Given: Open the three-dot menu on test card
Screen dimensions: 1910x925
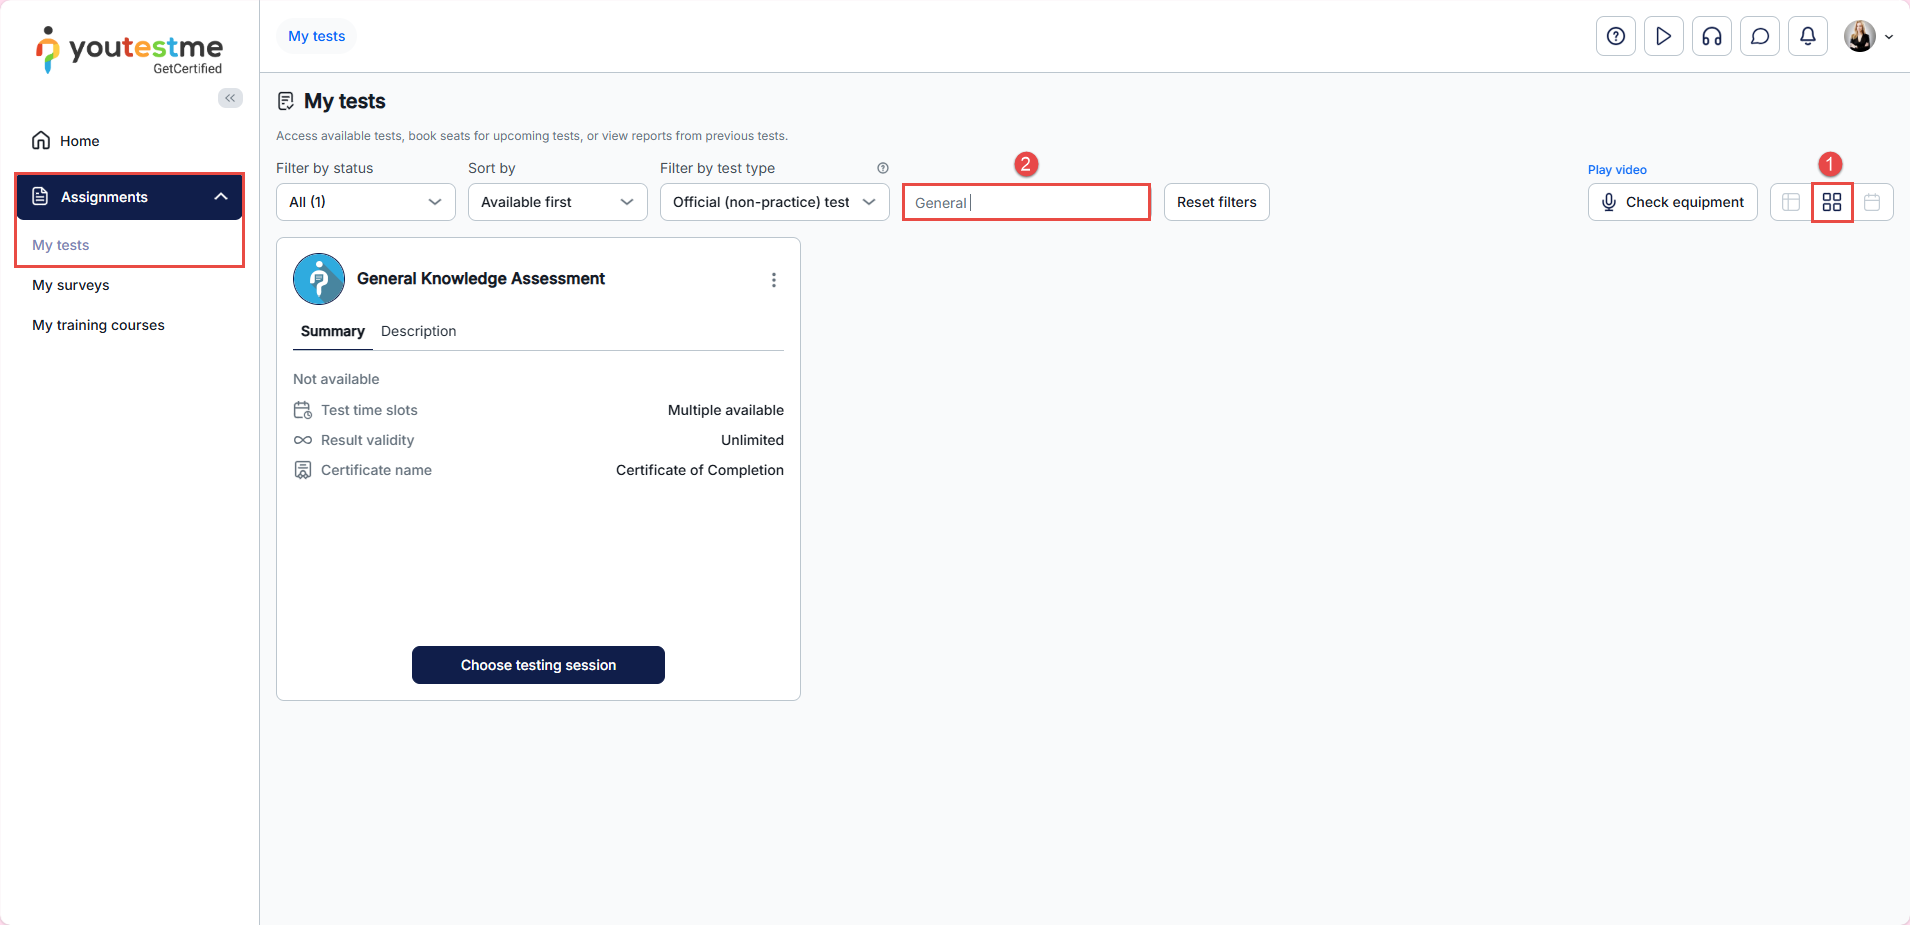Looking at the screenshot, I should coord(773,280).
